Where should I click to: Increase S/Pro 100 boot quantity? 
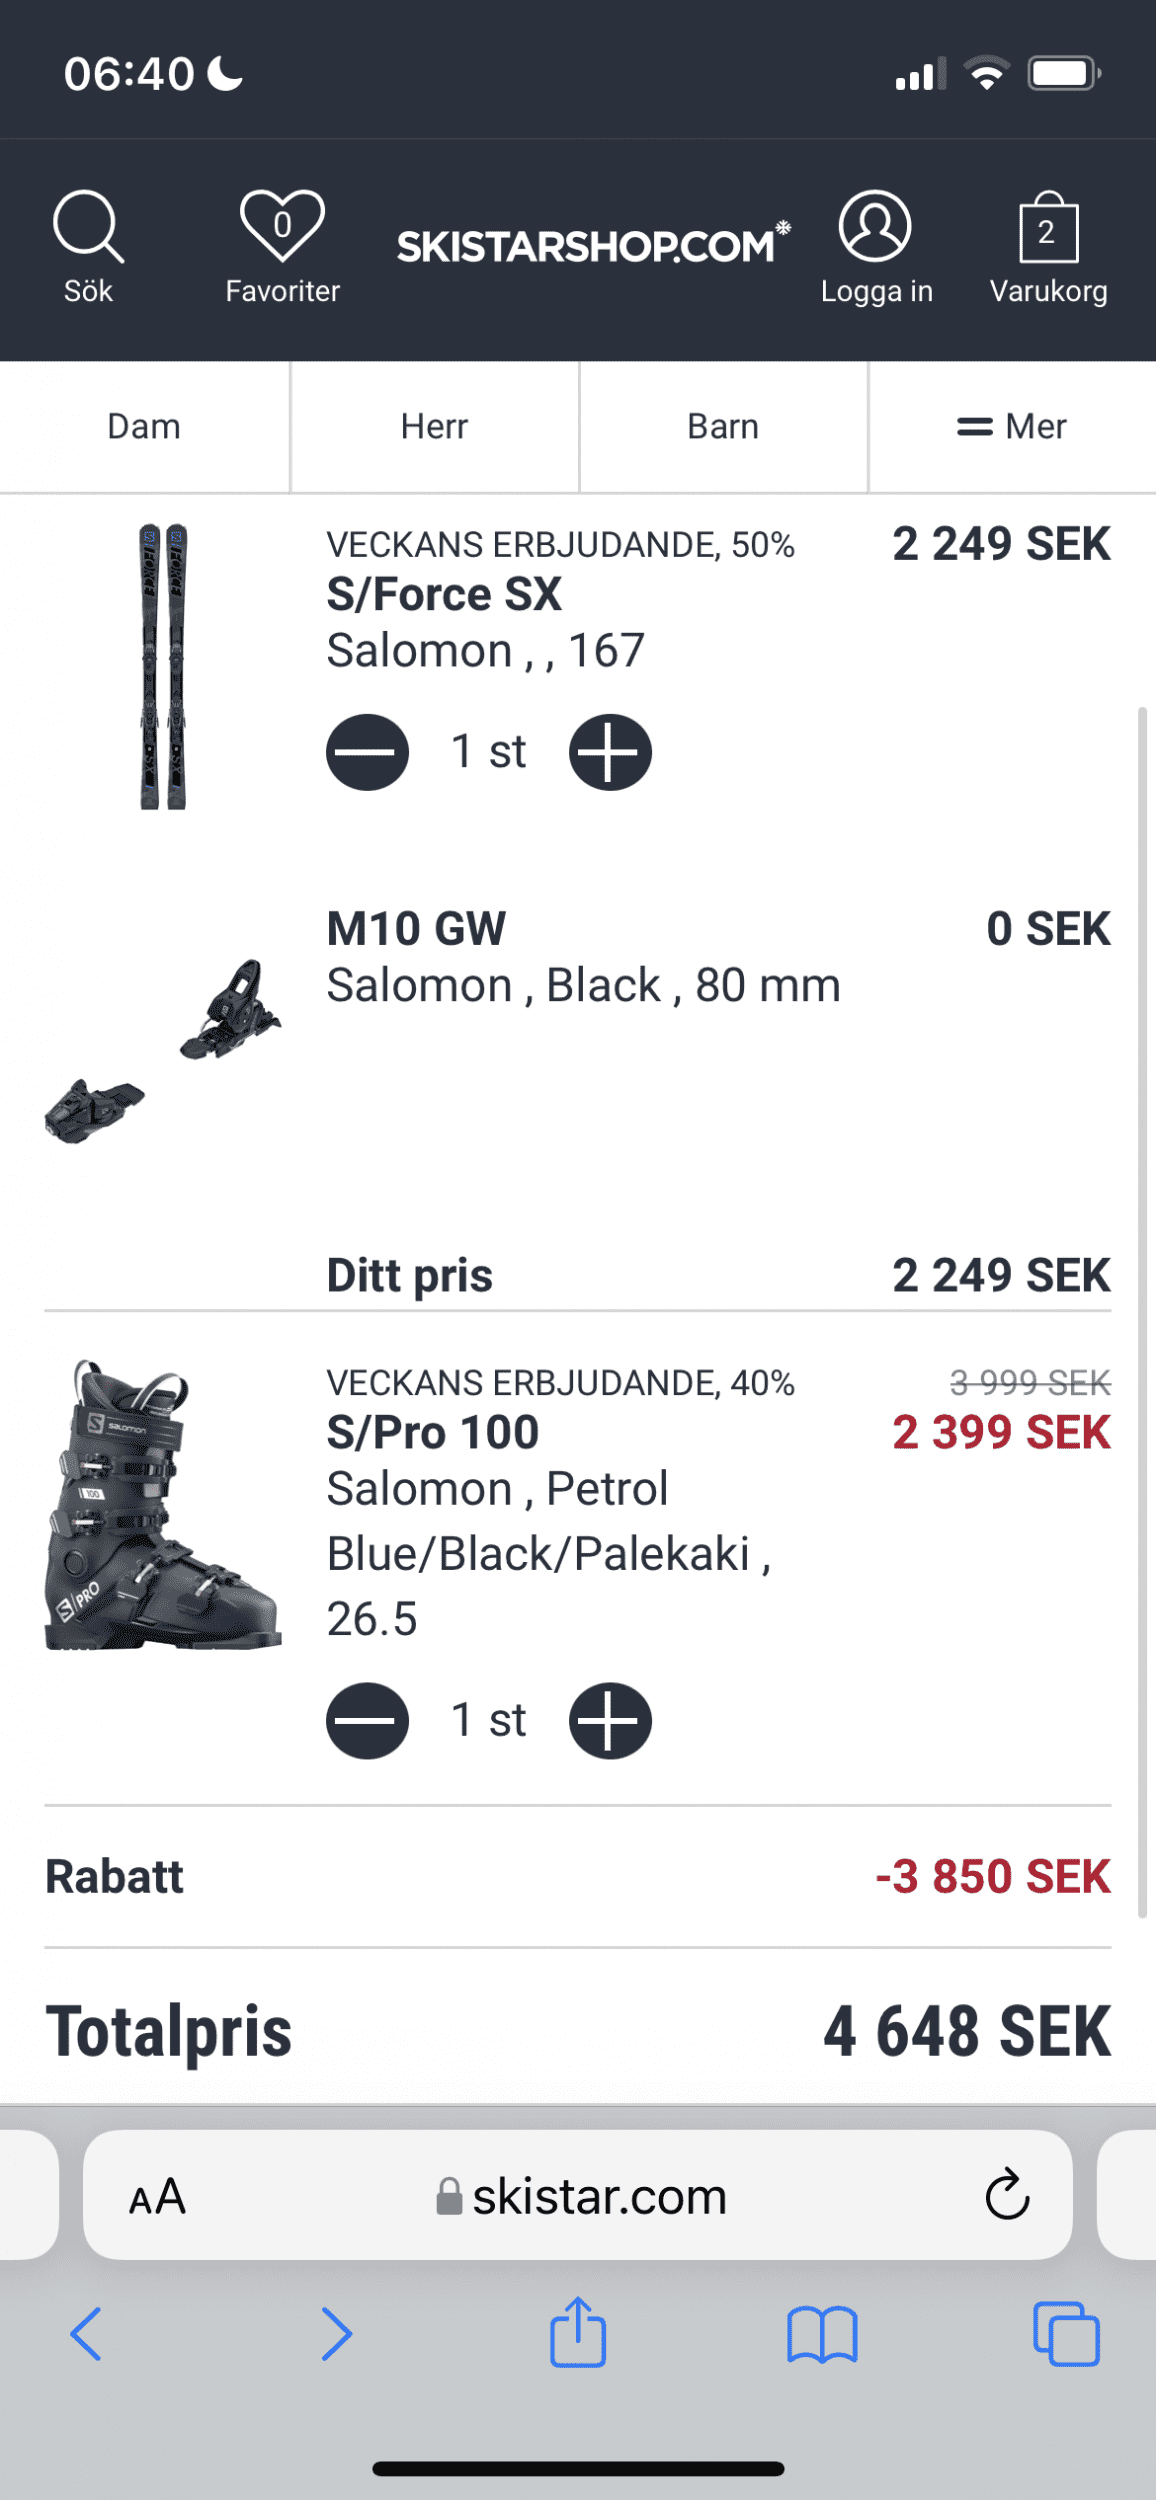tap(610, 1721)
